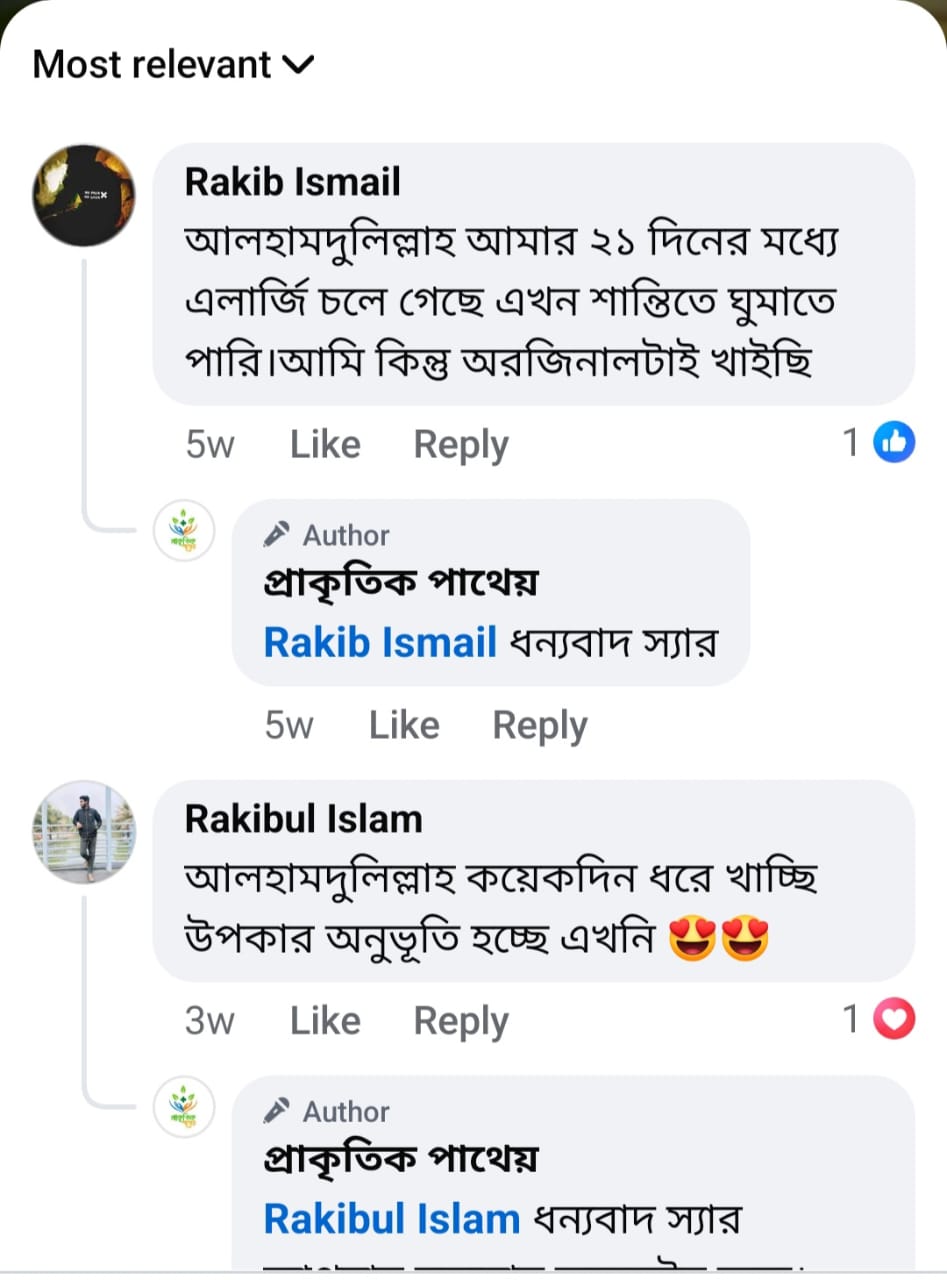947x1280 pixels.
Task: Reply to Rakibul Islam's comment
Action: point(461,1021)
